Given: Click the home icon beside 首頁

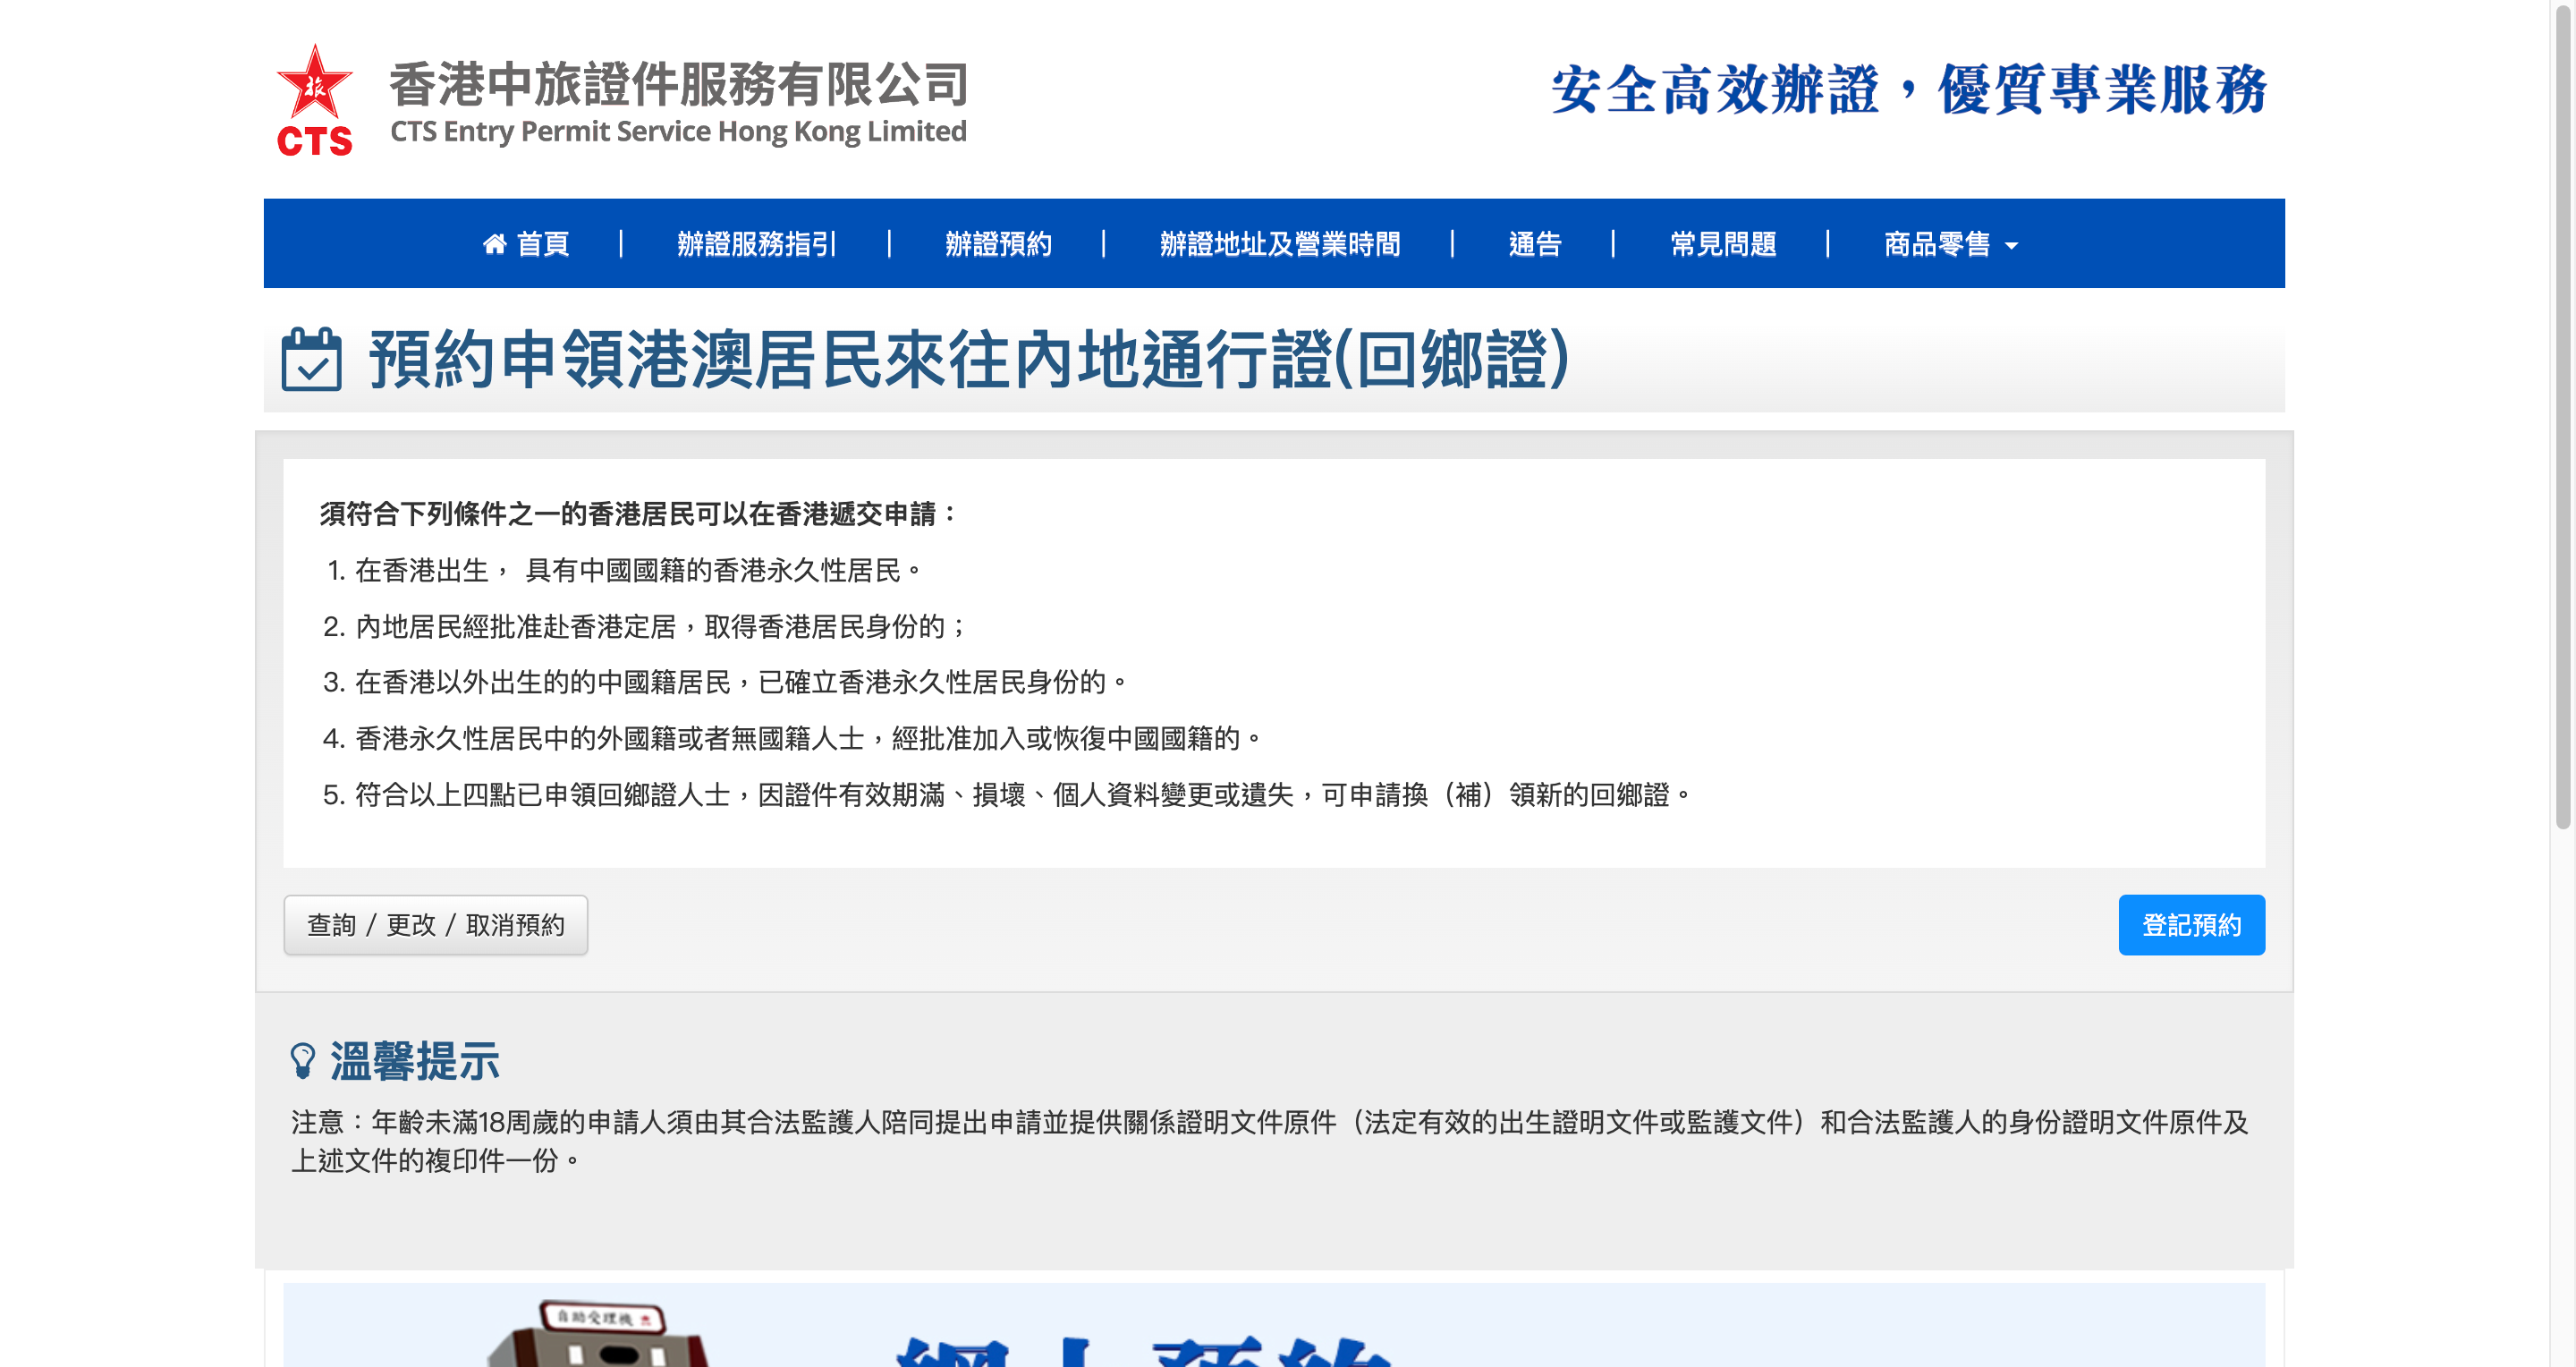Looking at the screenshot, I should pos(494,244).
